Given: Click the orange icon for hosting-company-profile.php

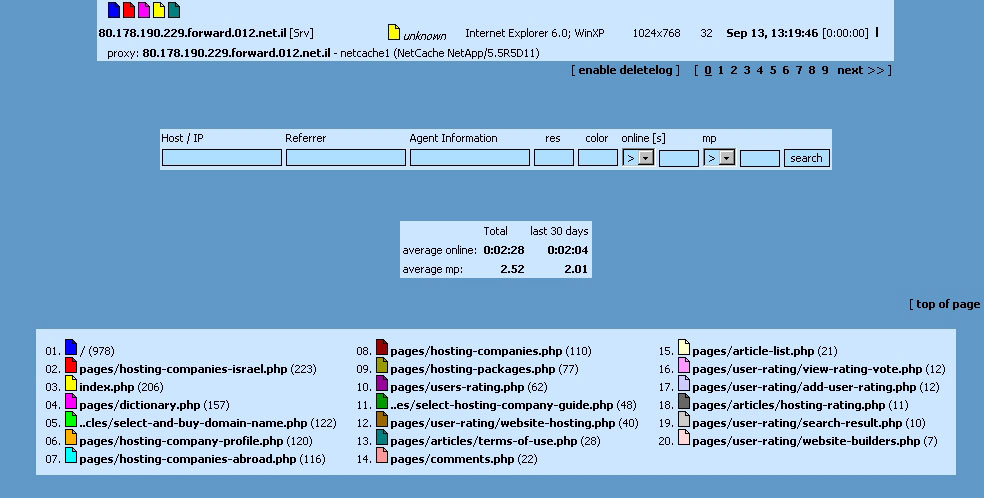Looking at the screenshot, I should [x=71, y=438].
